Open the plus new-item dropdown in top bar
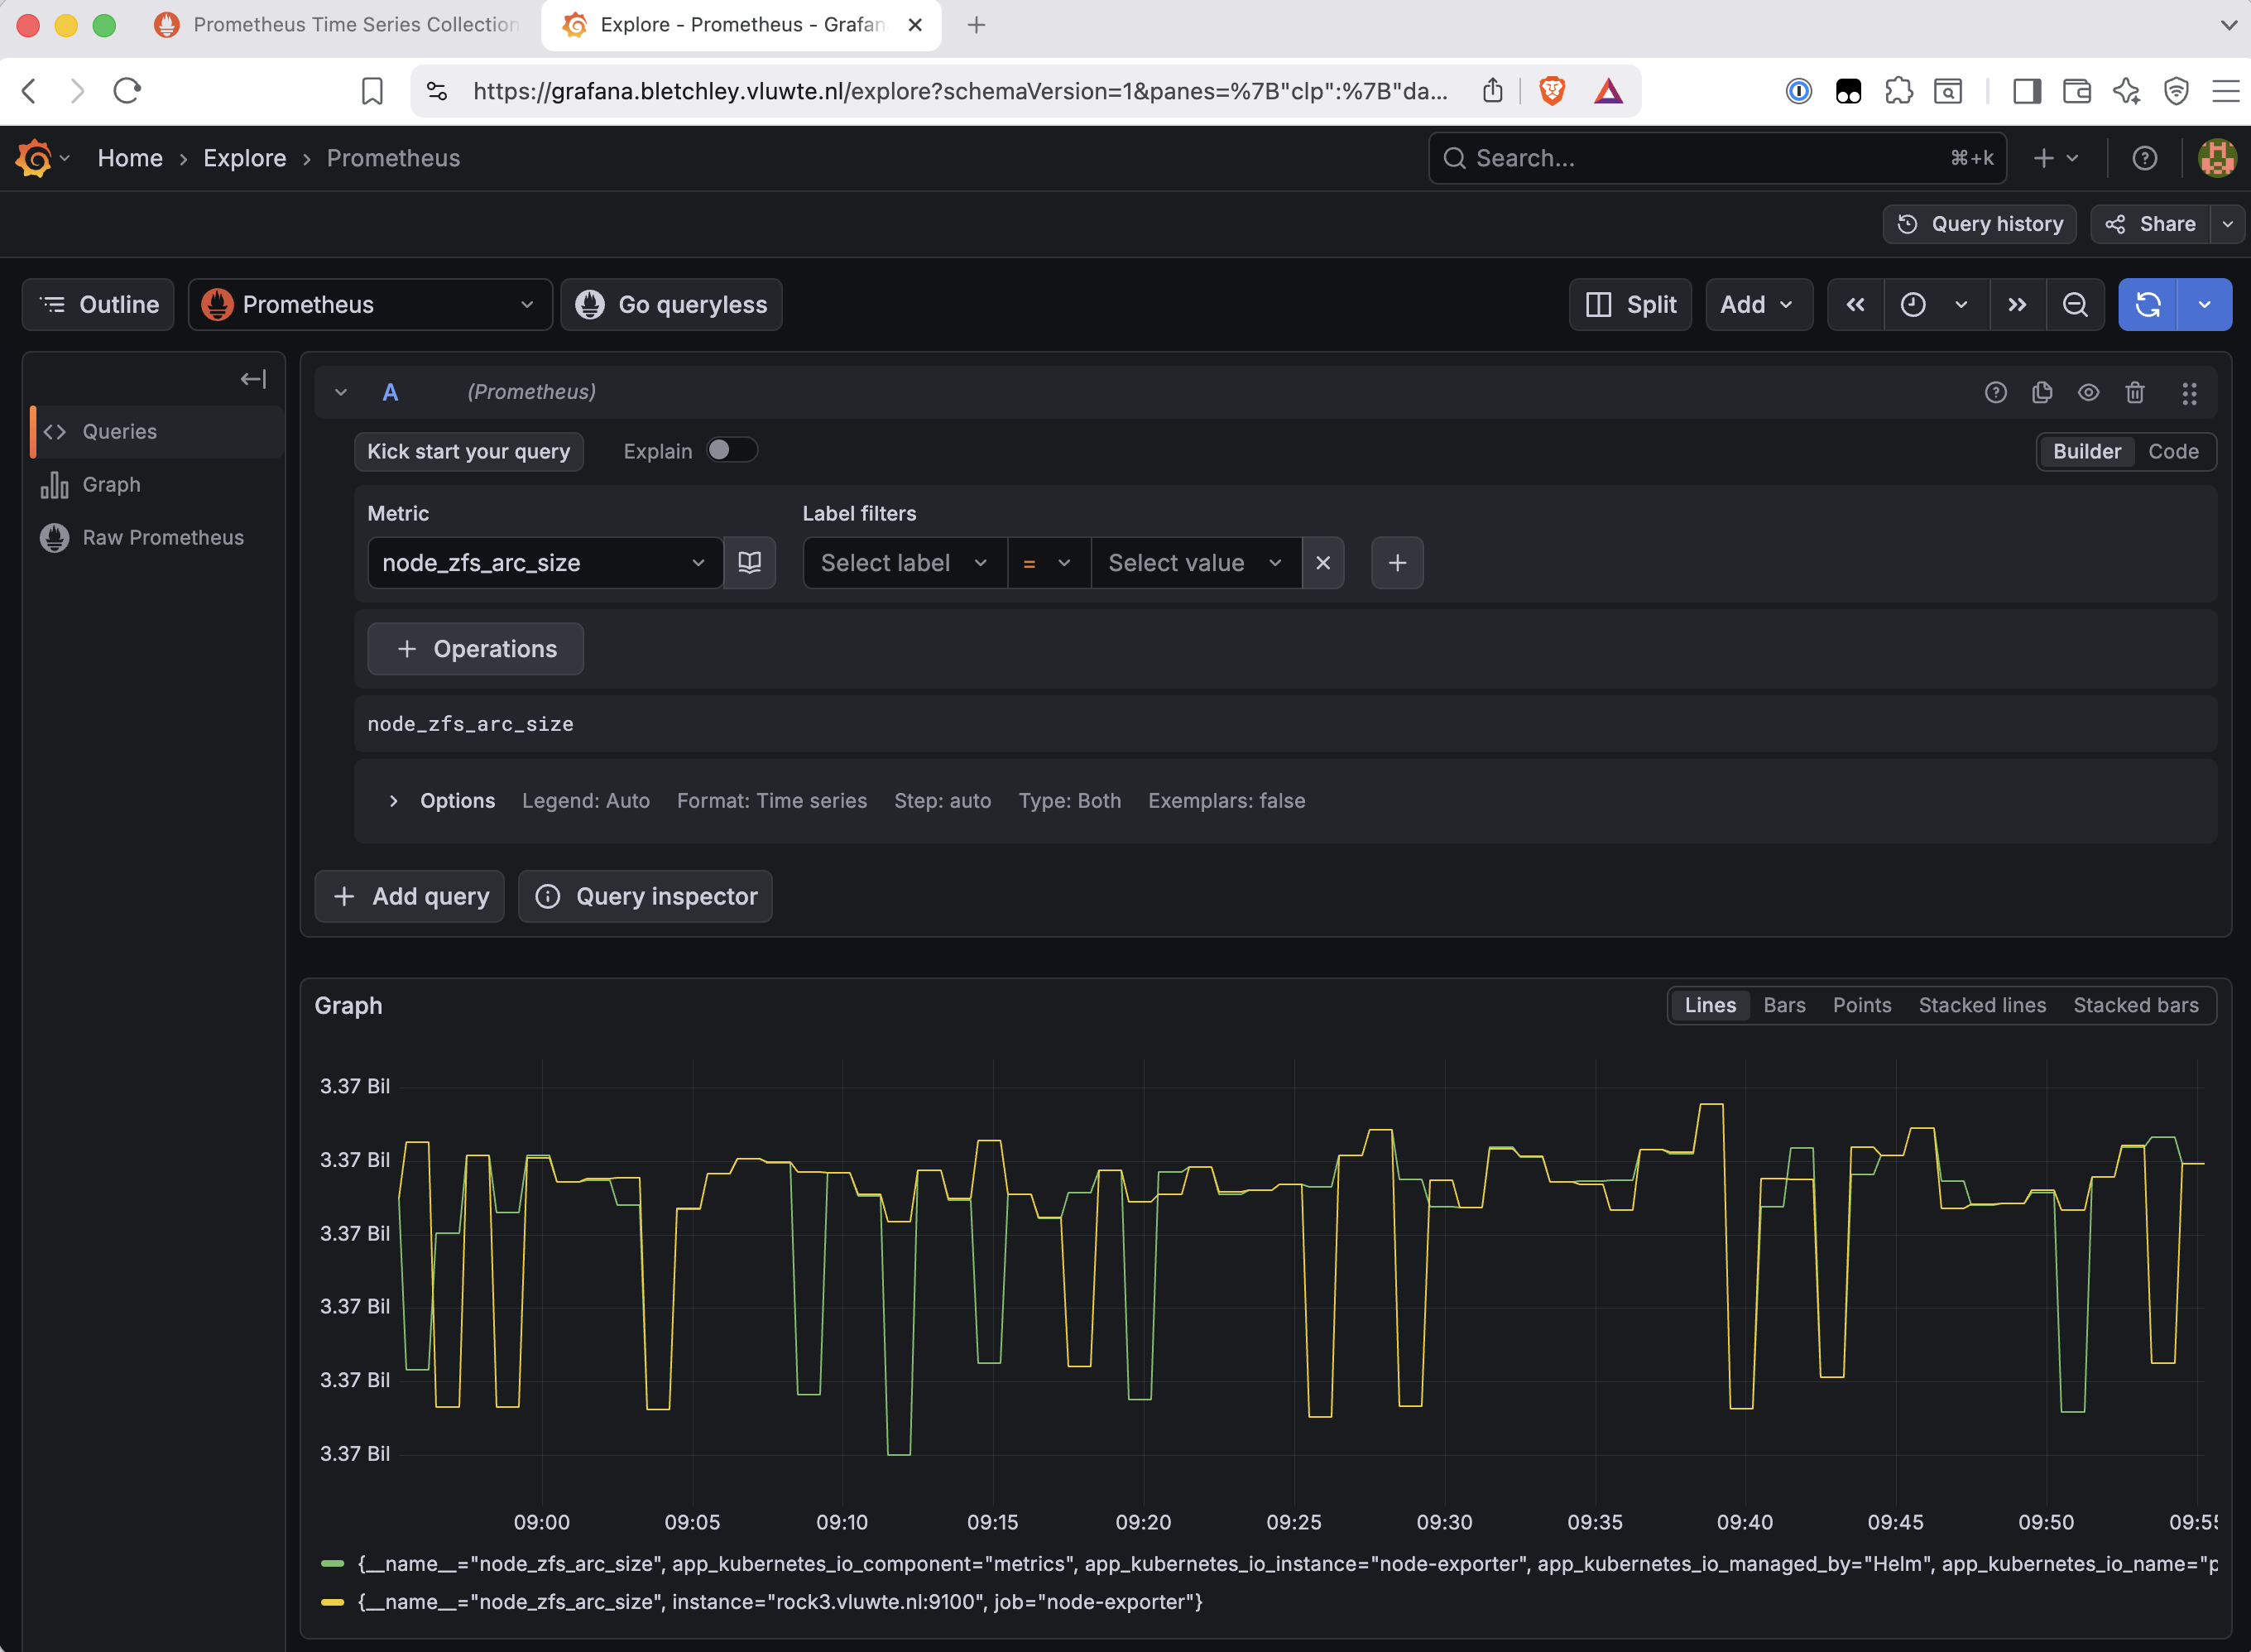 click(2056, 158)
